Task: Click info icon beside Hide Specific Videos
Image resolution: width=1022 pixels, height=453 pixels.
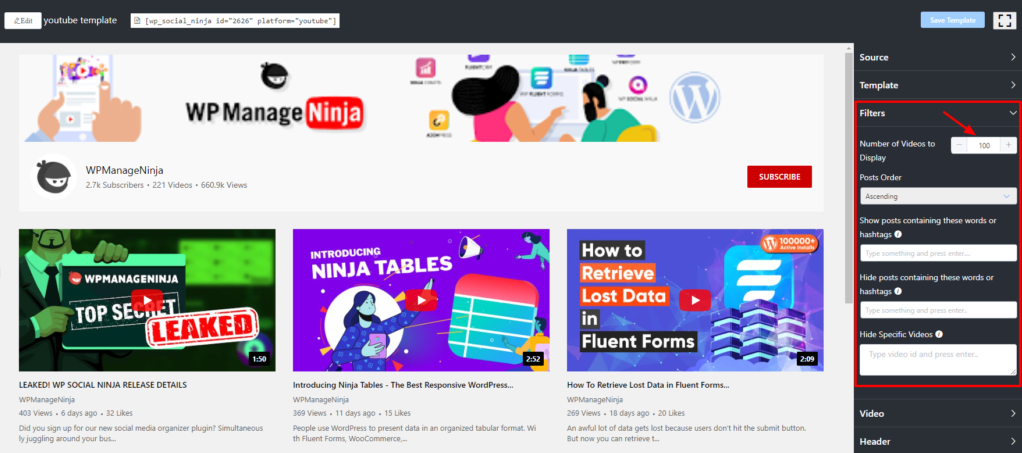Action: [940, 334]
